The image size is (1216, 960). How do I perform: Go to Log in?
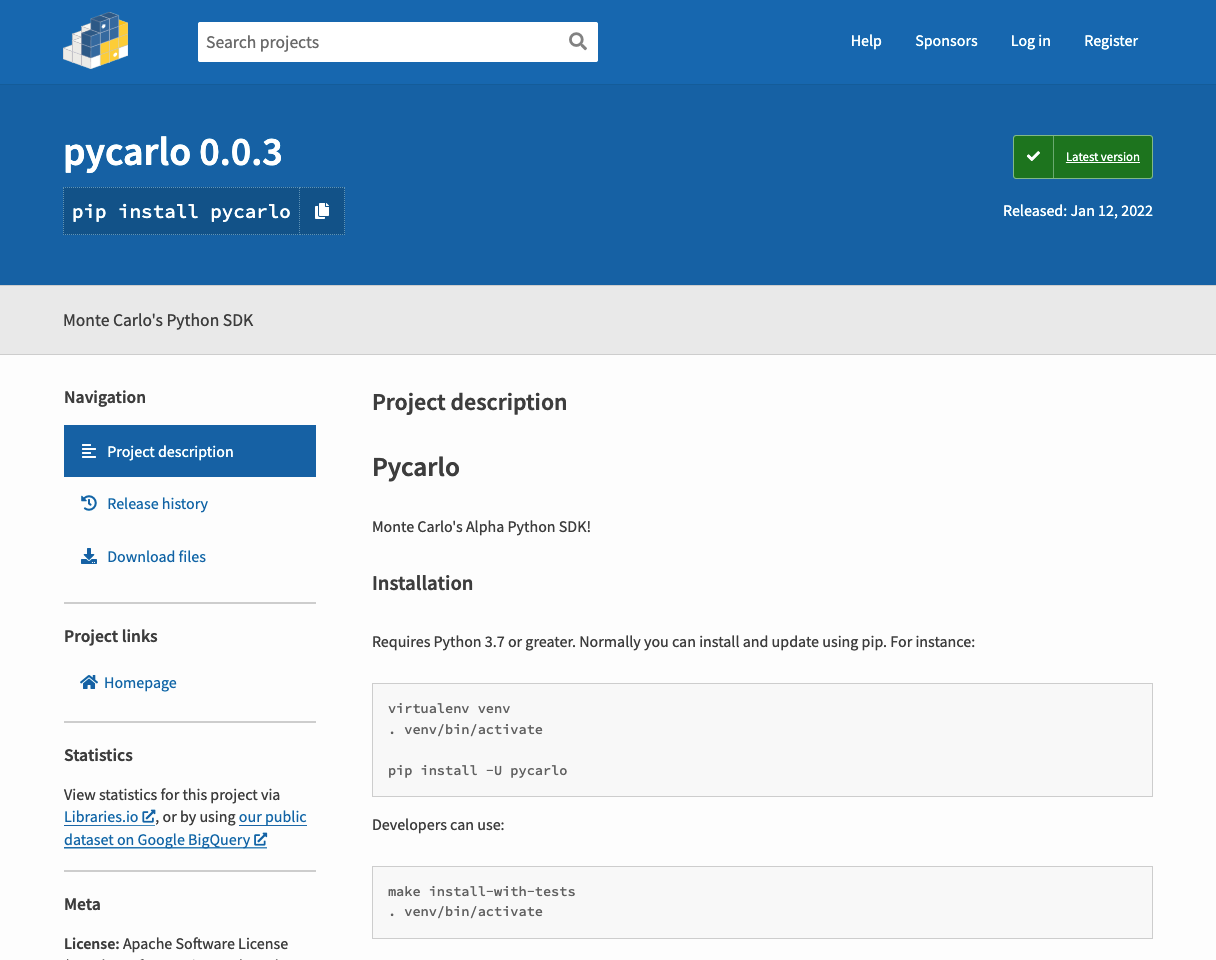tap(1030, 41)
